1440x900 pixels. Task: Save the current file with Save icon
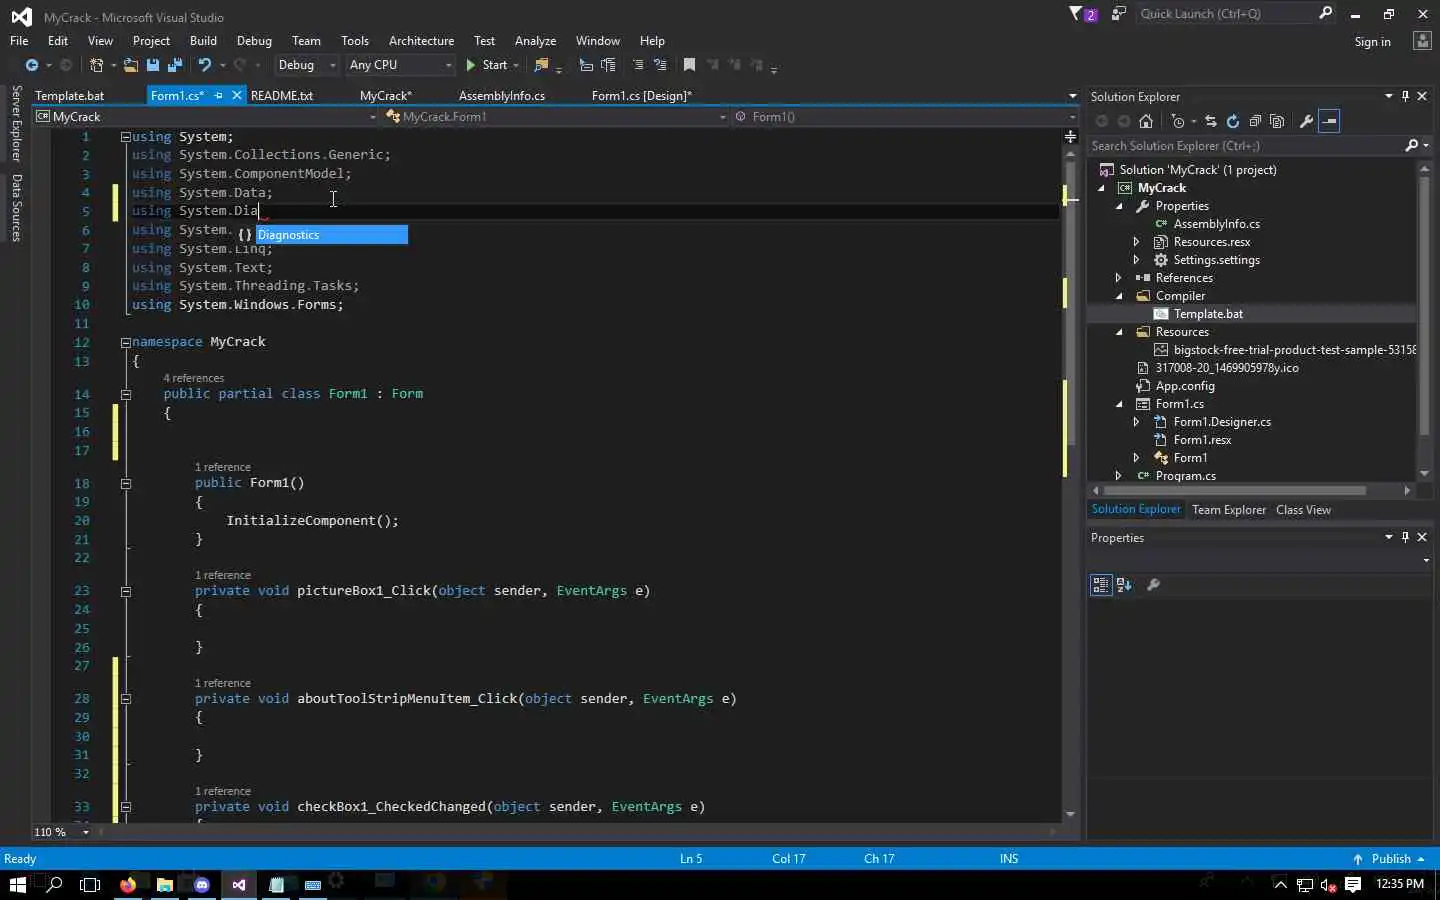tap(153, 65)
